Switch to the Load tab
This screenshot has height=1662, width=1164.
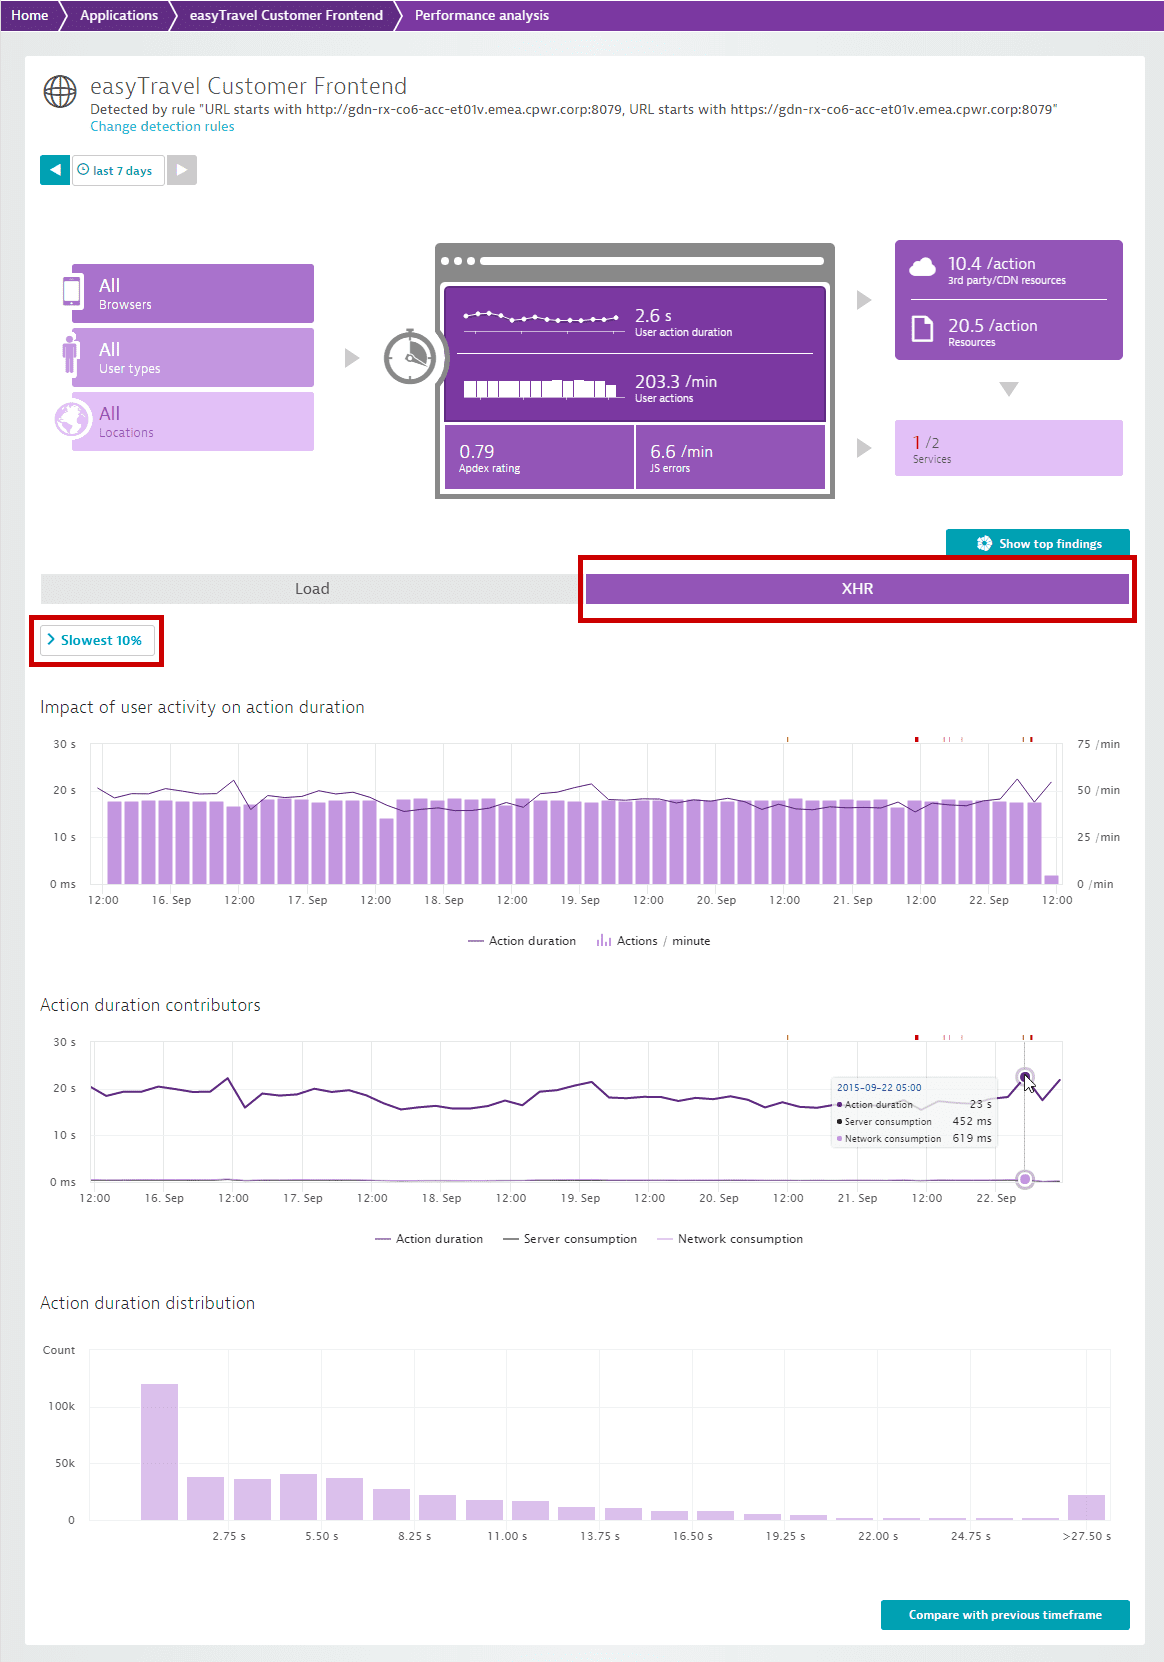(312, 589)
